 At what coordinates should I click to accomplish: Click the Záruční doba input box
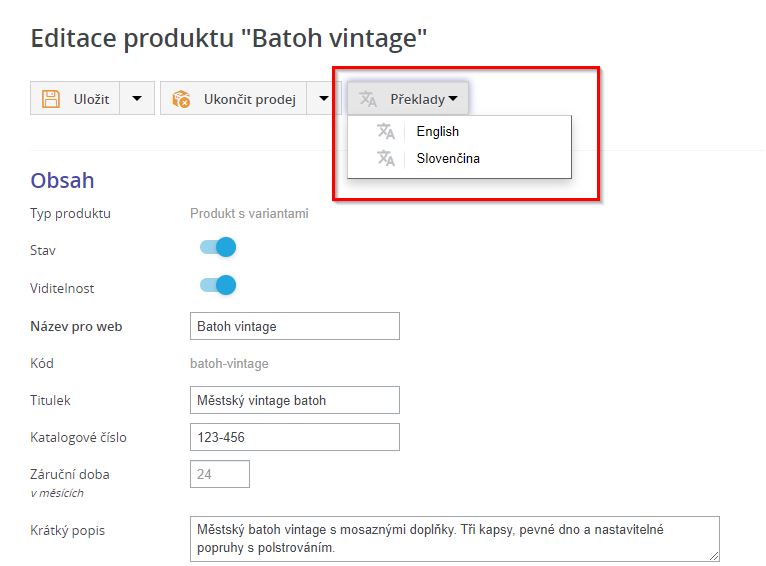[219, 474]
